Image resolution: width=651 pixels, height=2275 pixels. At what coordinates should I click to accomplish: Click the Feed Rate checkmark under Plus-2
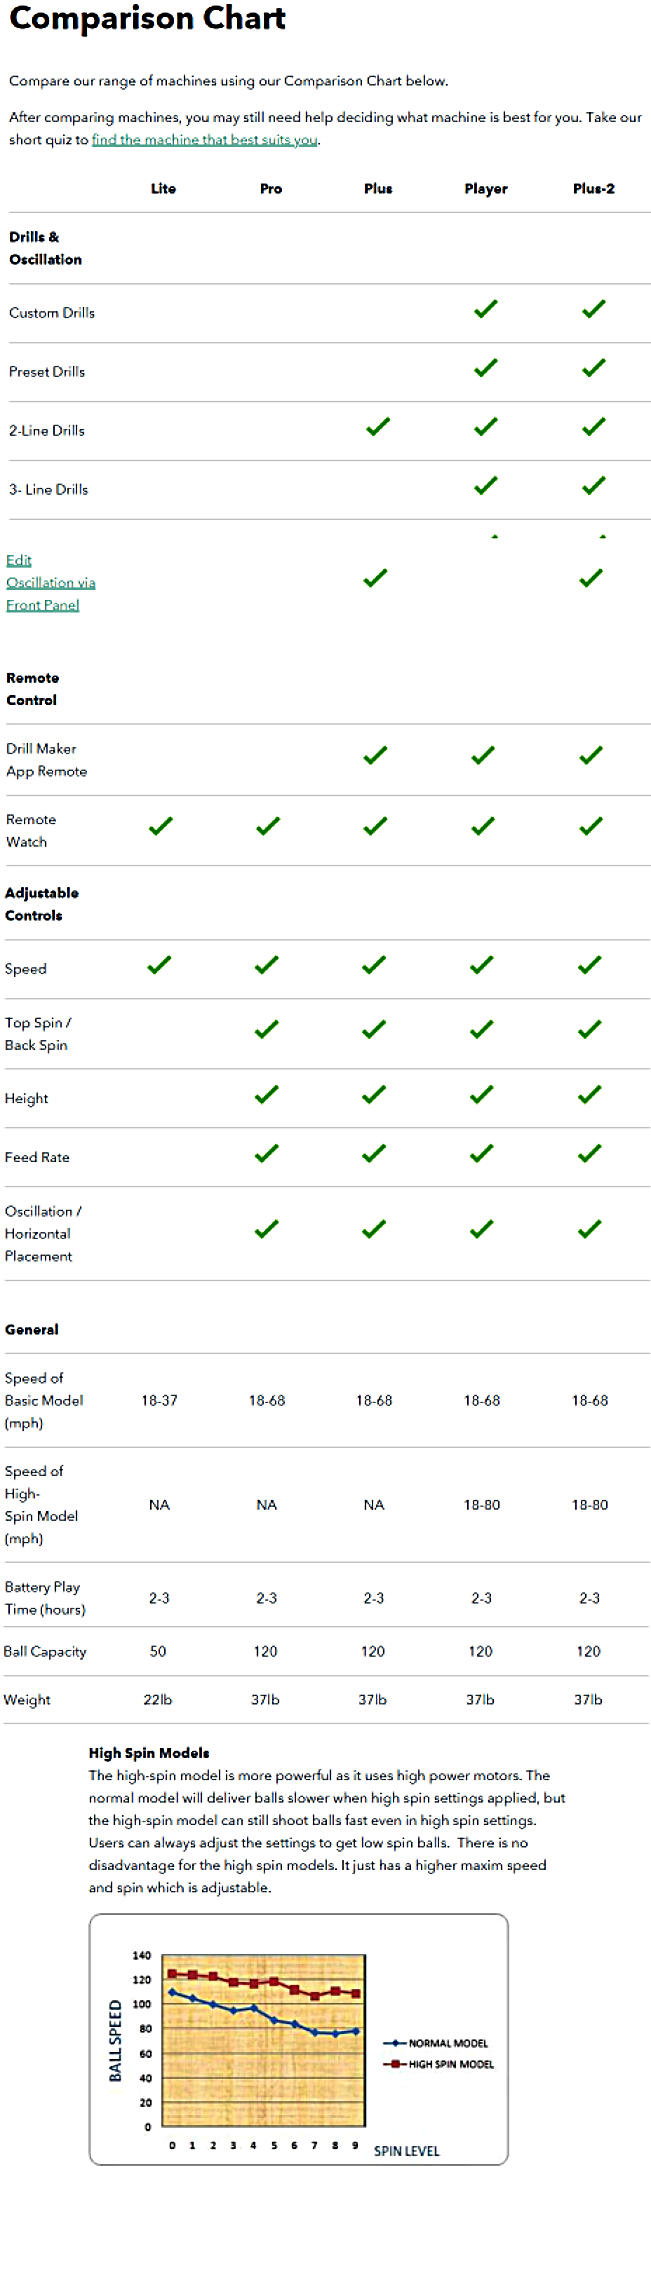(590, 1154)
